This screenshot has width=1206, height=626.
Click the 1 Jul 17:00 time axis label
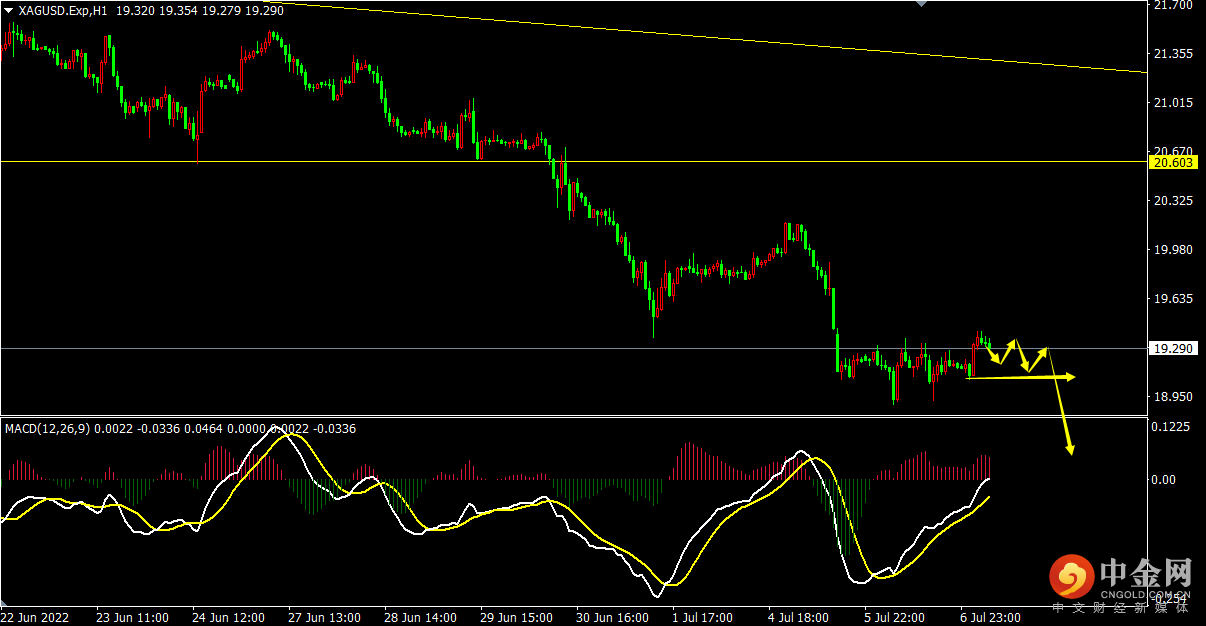tap(703, 617)
